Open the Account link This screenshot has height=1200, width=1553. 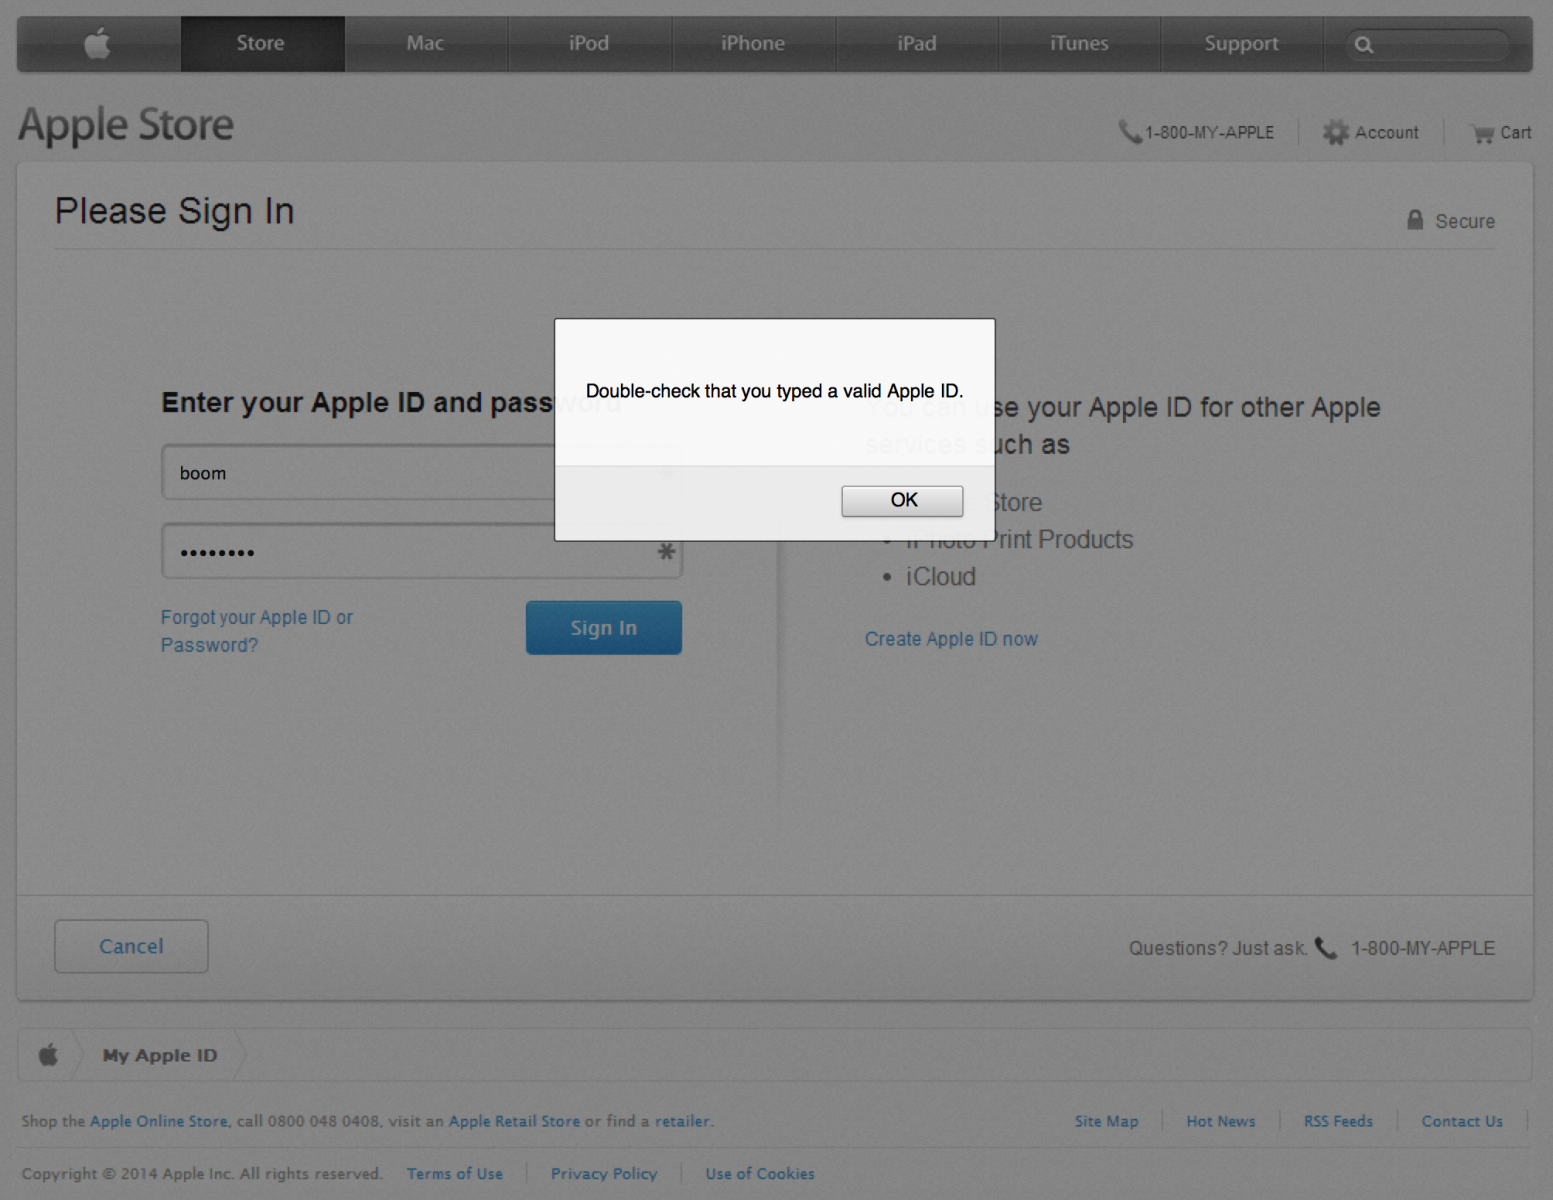pos(1387,133)
